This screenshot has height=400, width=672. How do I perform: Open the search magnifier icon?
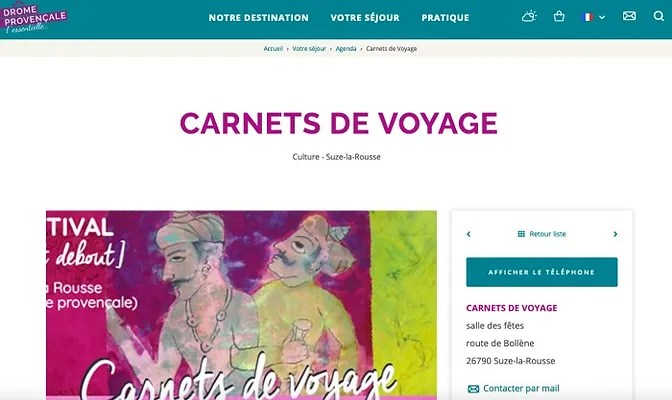[x=659, y=16]
